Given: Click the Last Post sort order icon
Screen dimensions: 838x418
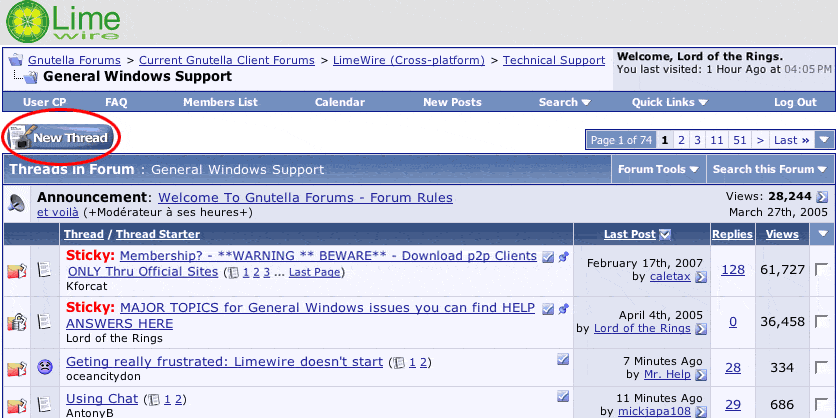Looking at the screenshot, I should (666, 235).
